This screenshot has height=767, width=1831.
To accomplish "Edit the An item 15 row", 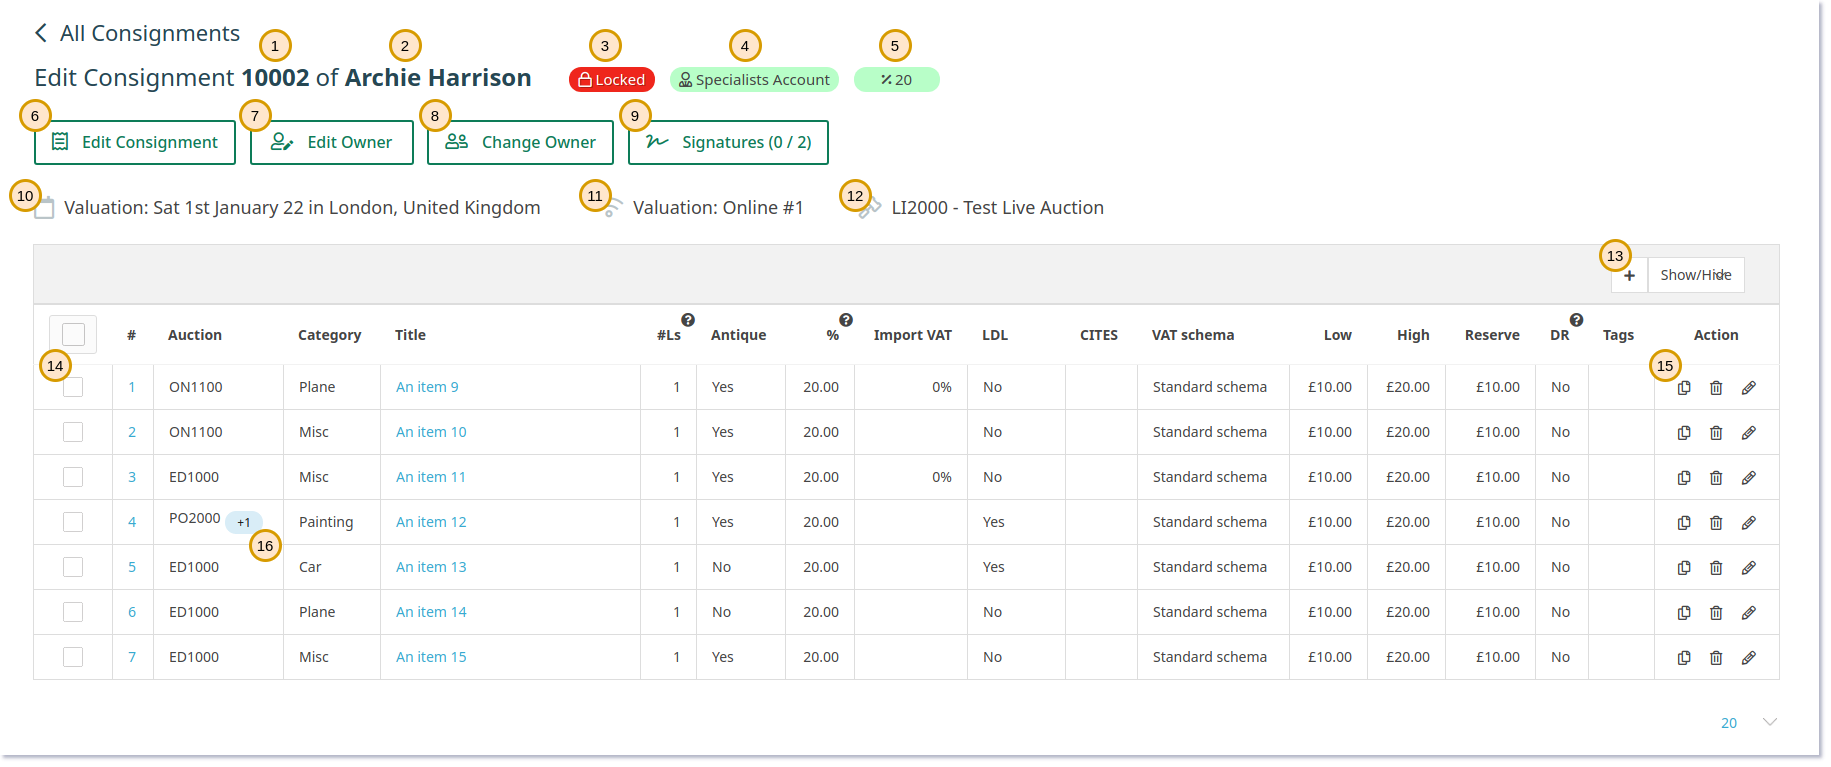I will pyautogui.click(x=1748, y=658).
